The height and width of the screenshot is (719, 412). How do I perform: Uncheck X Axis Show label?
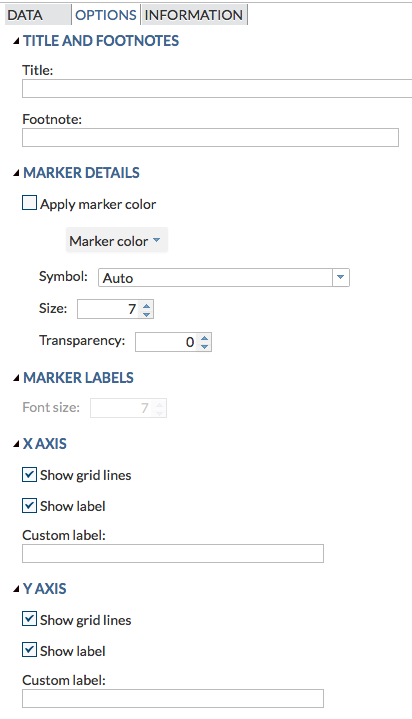pos(29,506)
